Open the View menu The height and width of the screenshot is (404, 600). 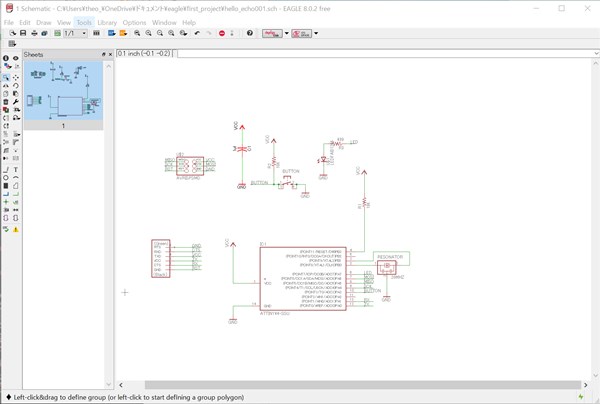(x=64, y=23)
